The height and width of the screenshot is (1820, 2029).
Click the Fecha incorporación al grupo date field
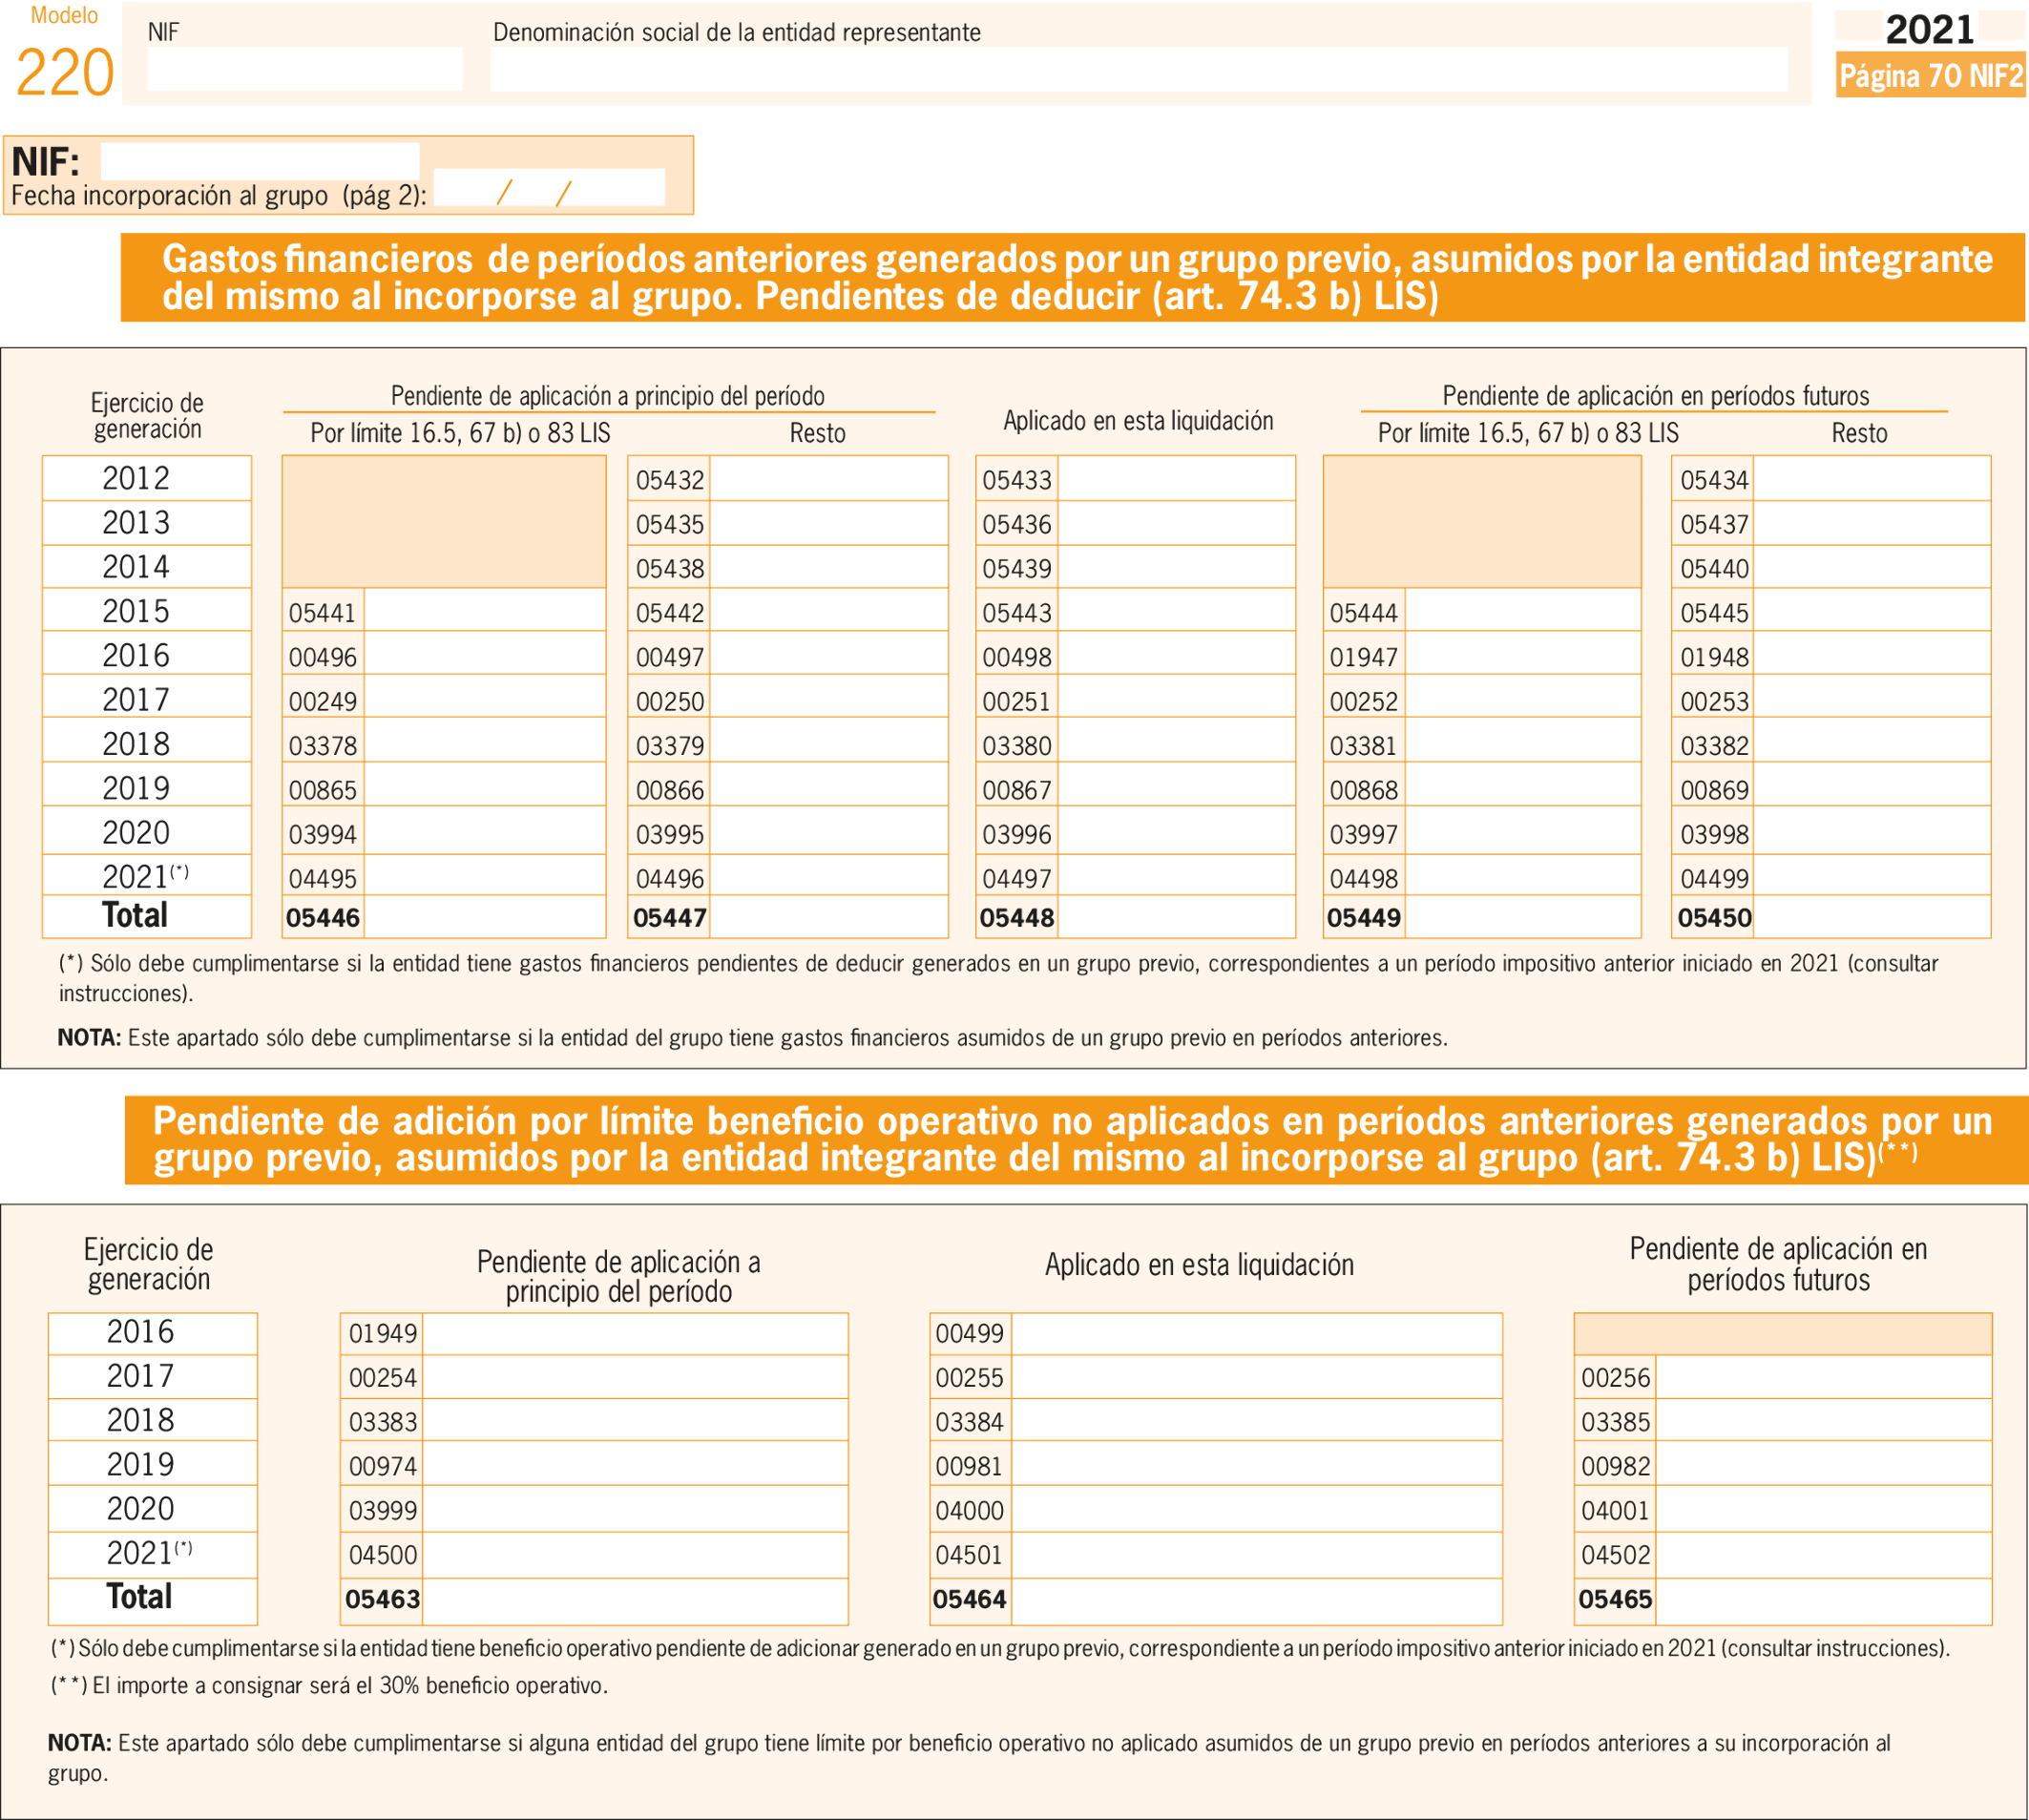coord(549,188)
